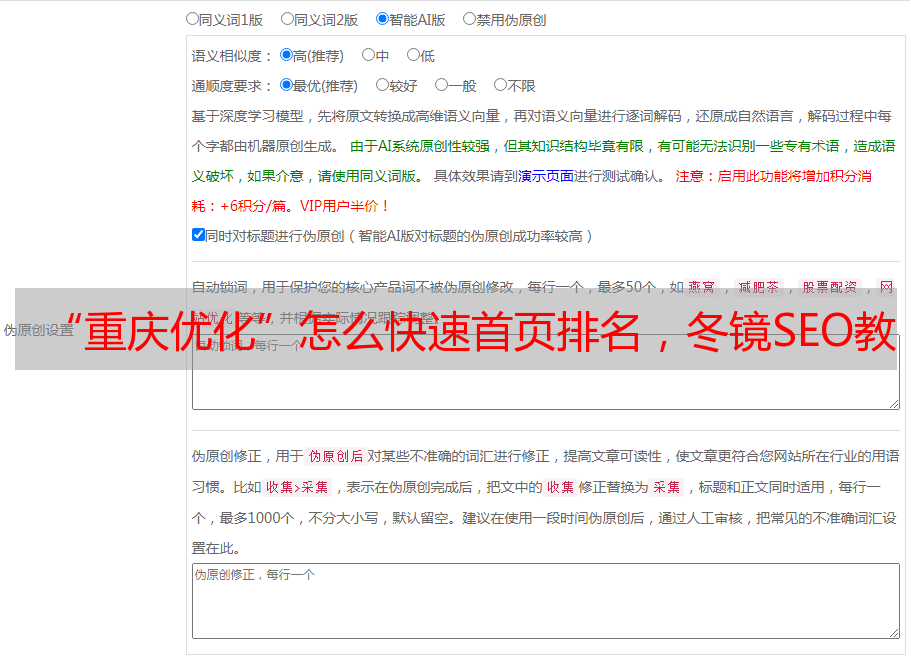The height and width of the screenshot is (658, 911).
Task: Open the 演示页面 link
Action: pyautogui.click(x=546, y=176)
